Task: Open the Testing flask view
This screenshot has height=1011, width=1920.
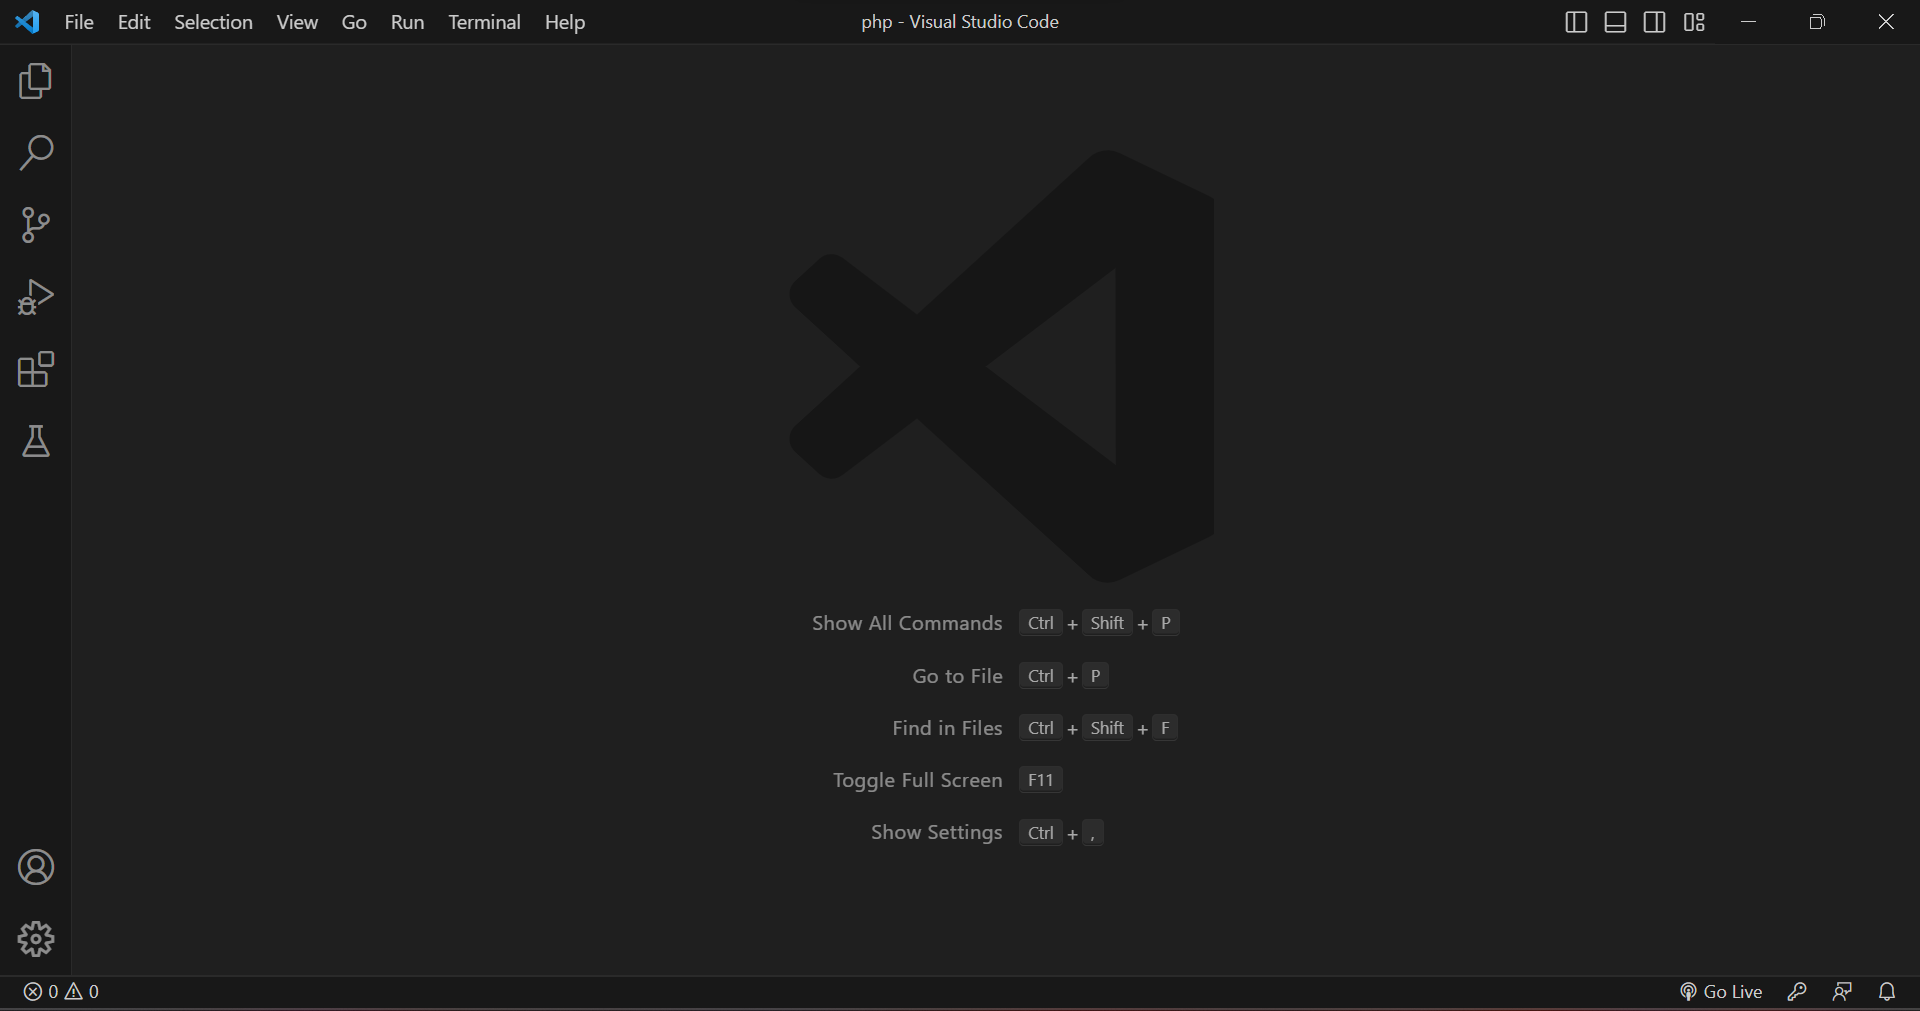Action: tap(36, 441)
